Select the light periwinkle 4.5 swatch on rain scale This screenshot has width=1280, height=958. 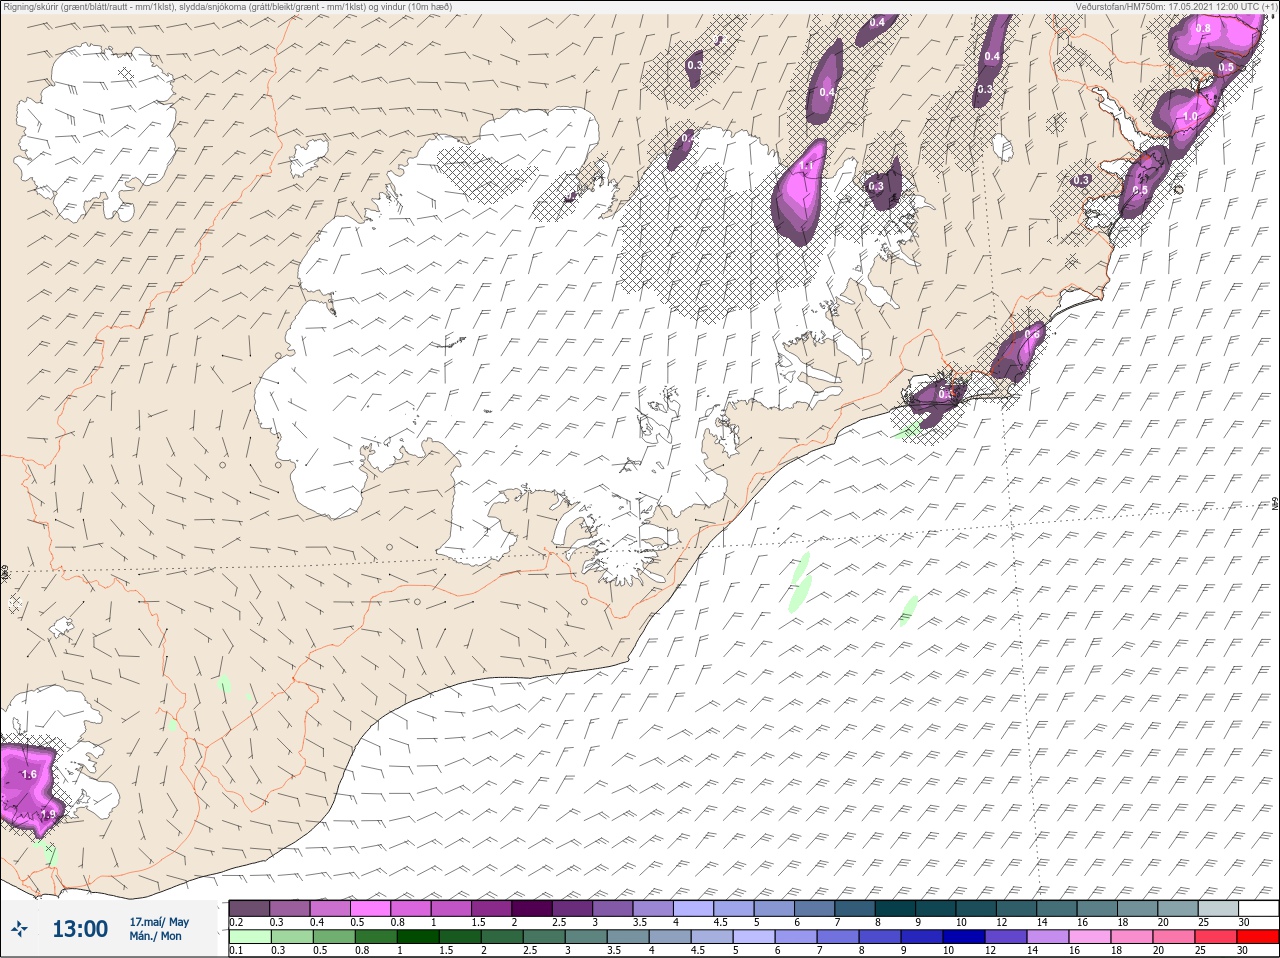pyautogui.click(x=712, y=937)
